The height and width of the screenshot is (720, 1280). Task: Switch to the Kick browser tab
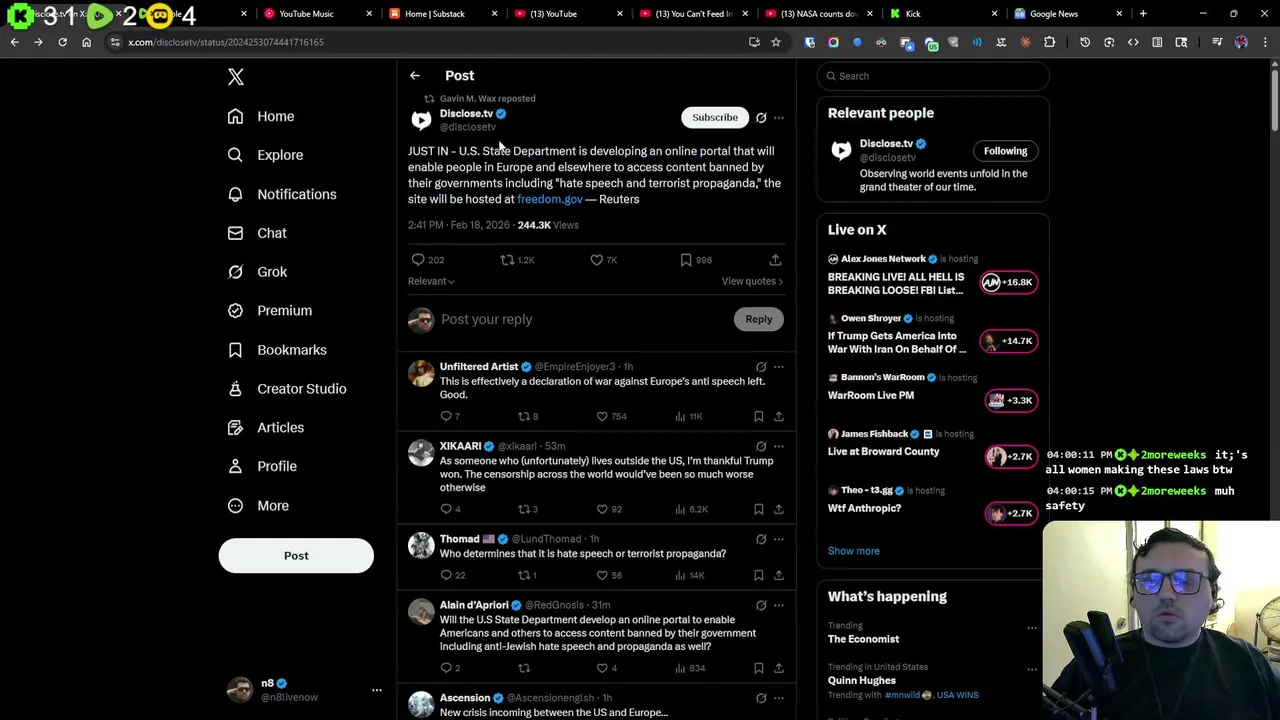942,14
